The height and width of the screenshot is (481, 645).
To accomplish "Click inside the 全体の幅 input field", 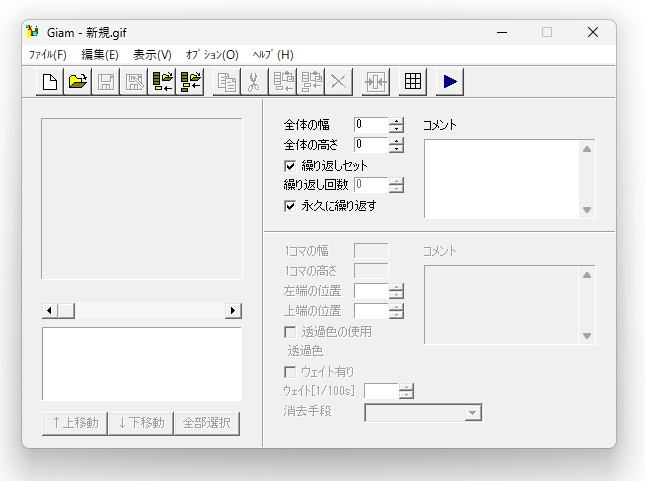I will coord(370,125).
